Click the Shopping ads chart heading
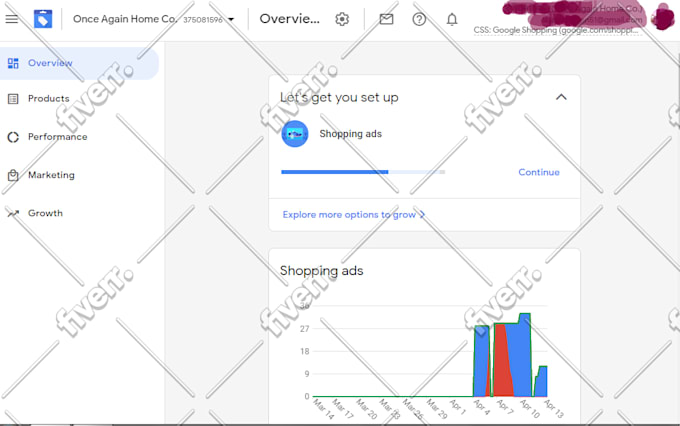This screenshot has height=426, width=680. click(x=321, y=271)
